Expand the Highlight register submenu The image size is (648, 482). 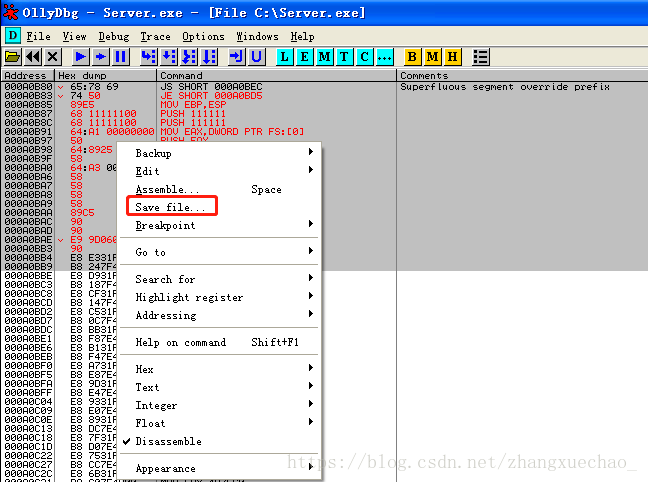point(220,297)
